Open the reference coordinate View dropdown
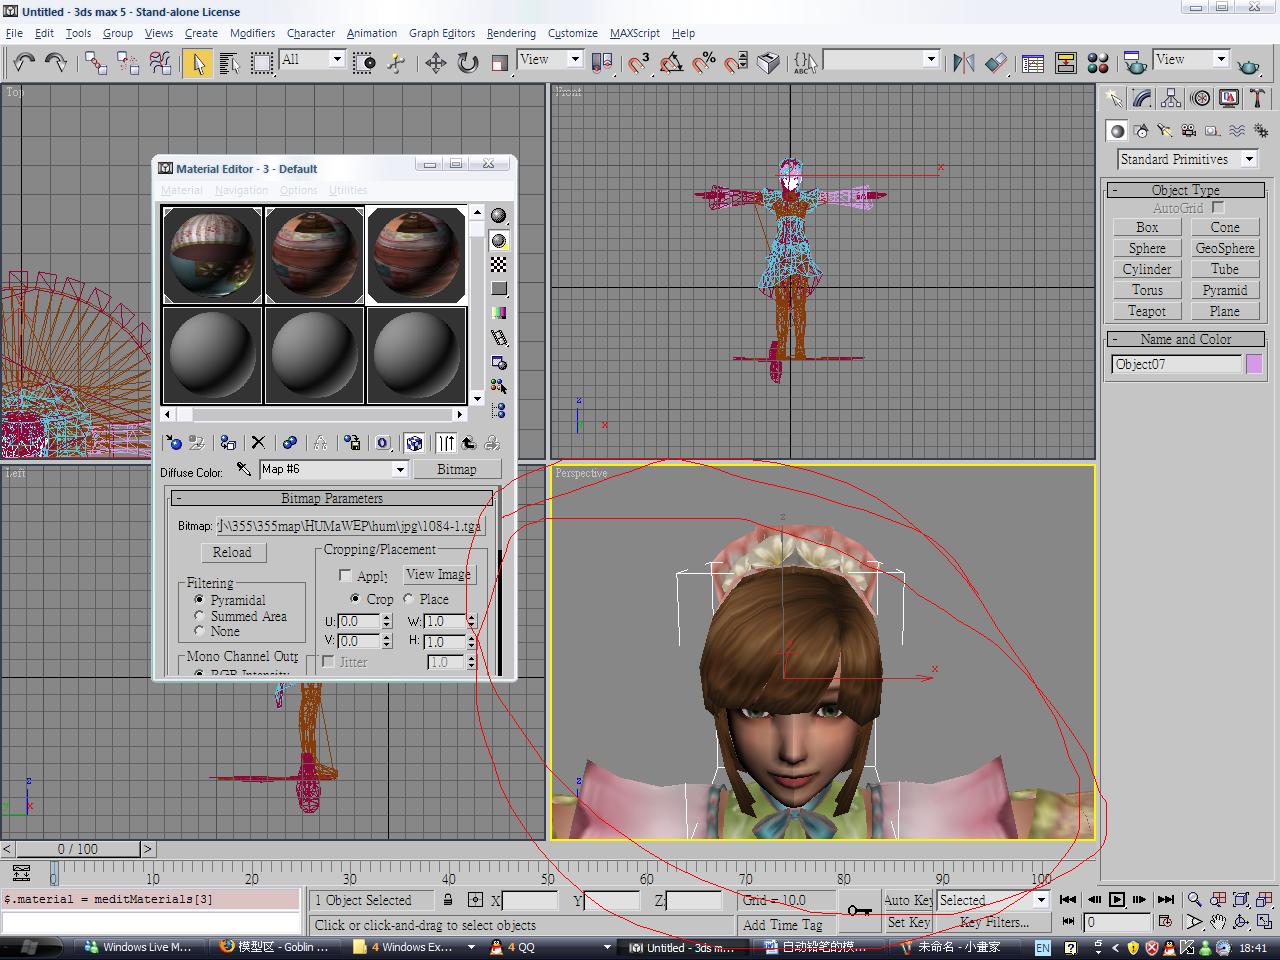Viewport: 1280px width, 960px height. pos(574,59)
